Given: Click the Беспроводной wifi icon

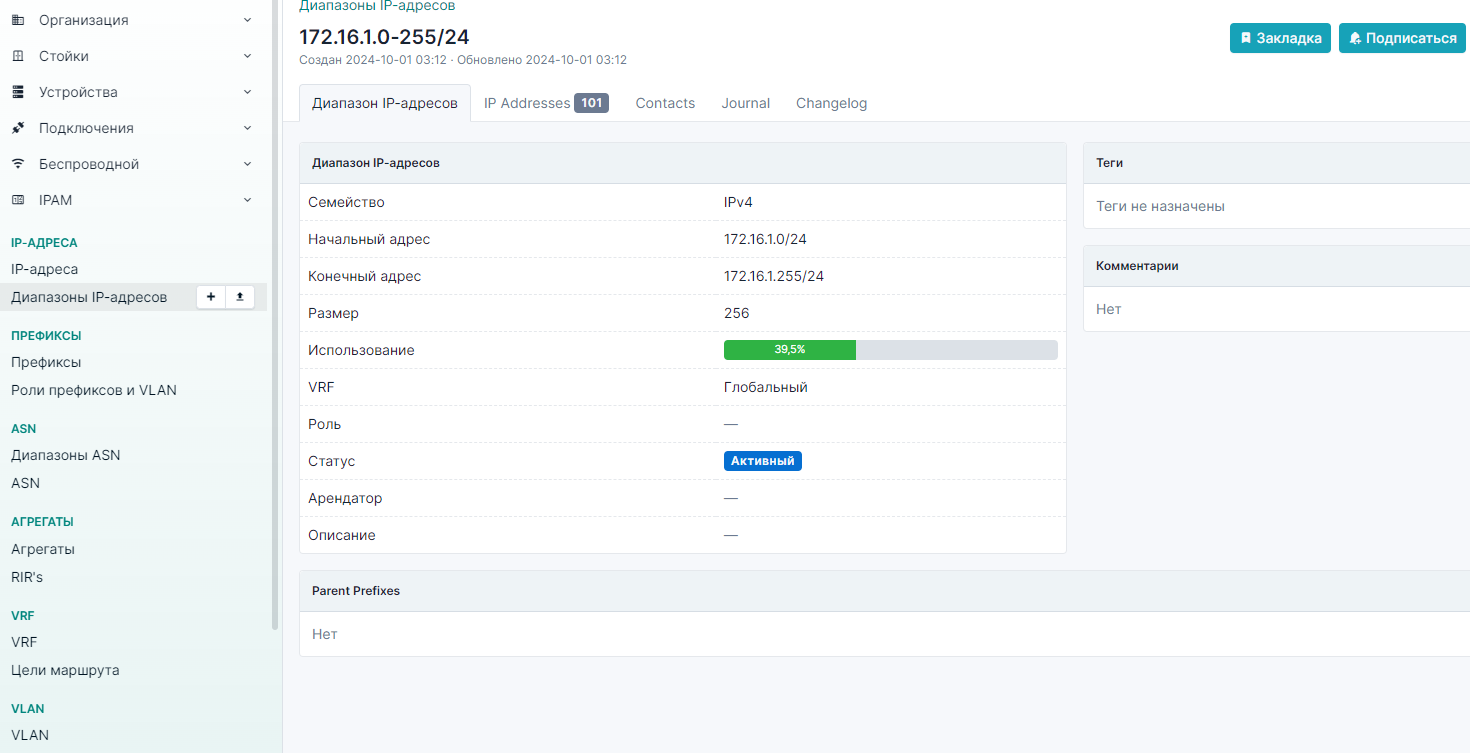Looking at the screenshot, I should click(x=18, y=164).
